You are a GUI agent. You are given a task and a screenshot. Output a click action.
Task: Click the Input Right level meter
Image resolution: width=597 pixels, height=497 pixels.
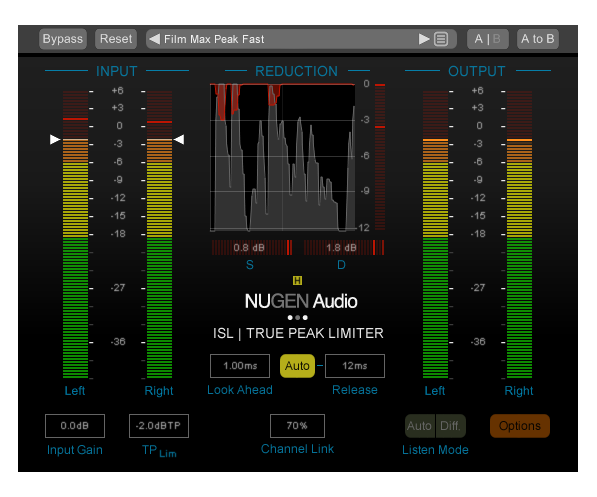(x=159, y=234)
